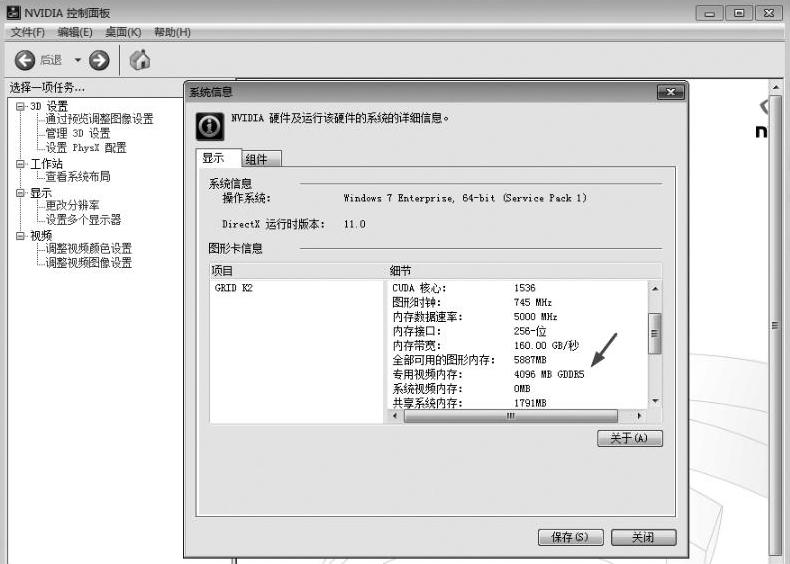The width and height of the screenshot is (790, 564).
Task: Select 通过预览调整图像设置 in the tree
Action: [99, 119]
